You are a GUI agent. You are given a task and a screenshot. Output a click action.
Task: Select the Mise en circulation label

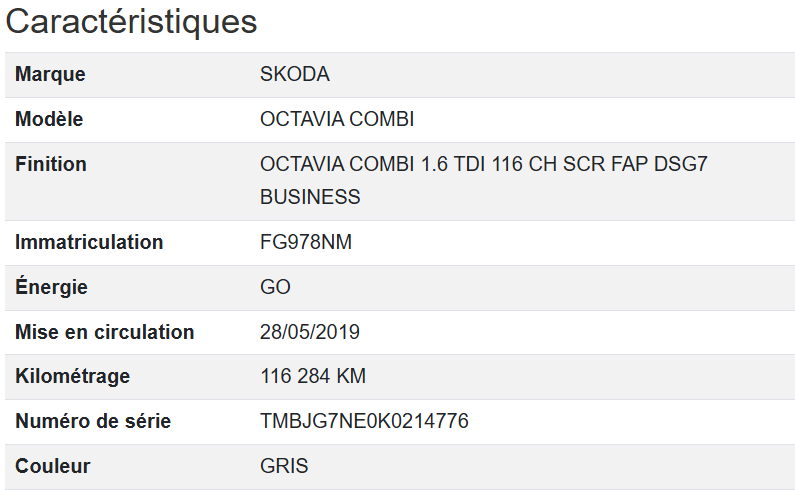[x=104, y=332]
